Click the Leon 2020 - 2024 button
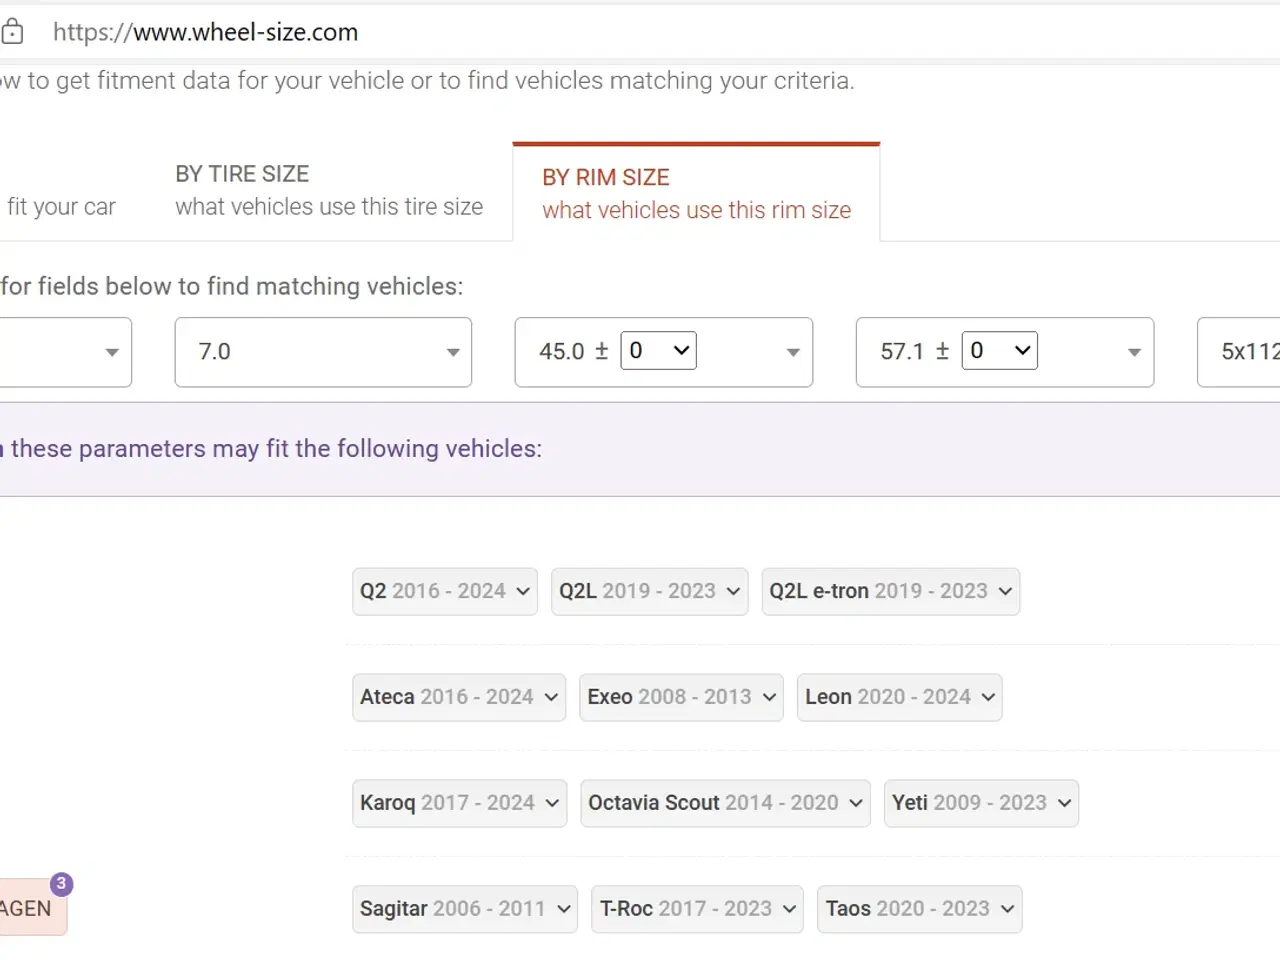This screenshot has height=960, width=1280. click(899, 697)
